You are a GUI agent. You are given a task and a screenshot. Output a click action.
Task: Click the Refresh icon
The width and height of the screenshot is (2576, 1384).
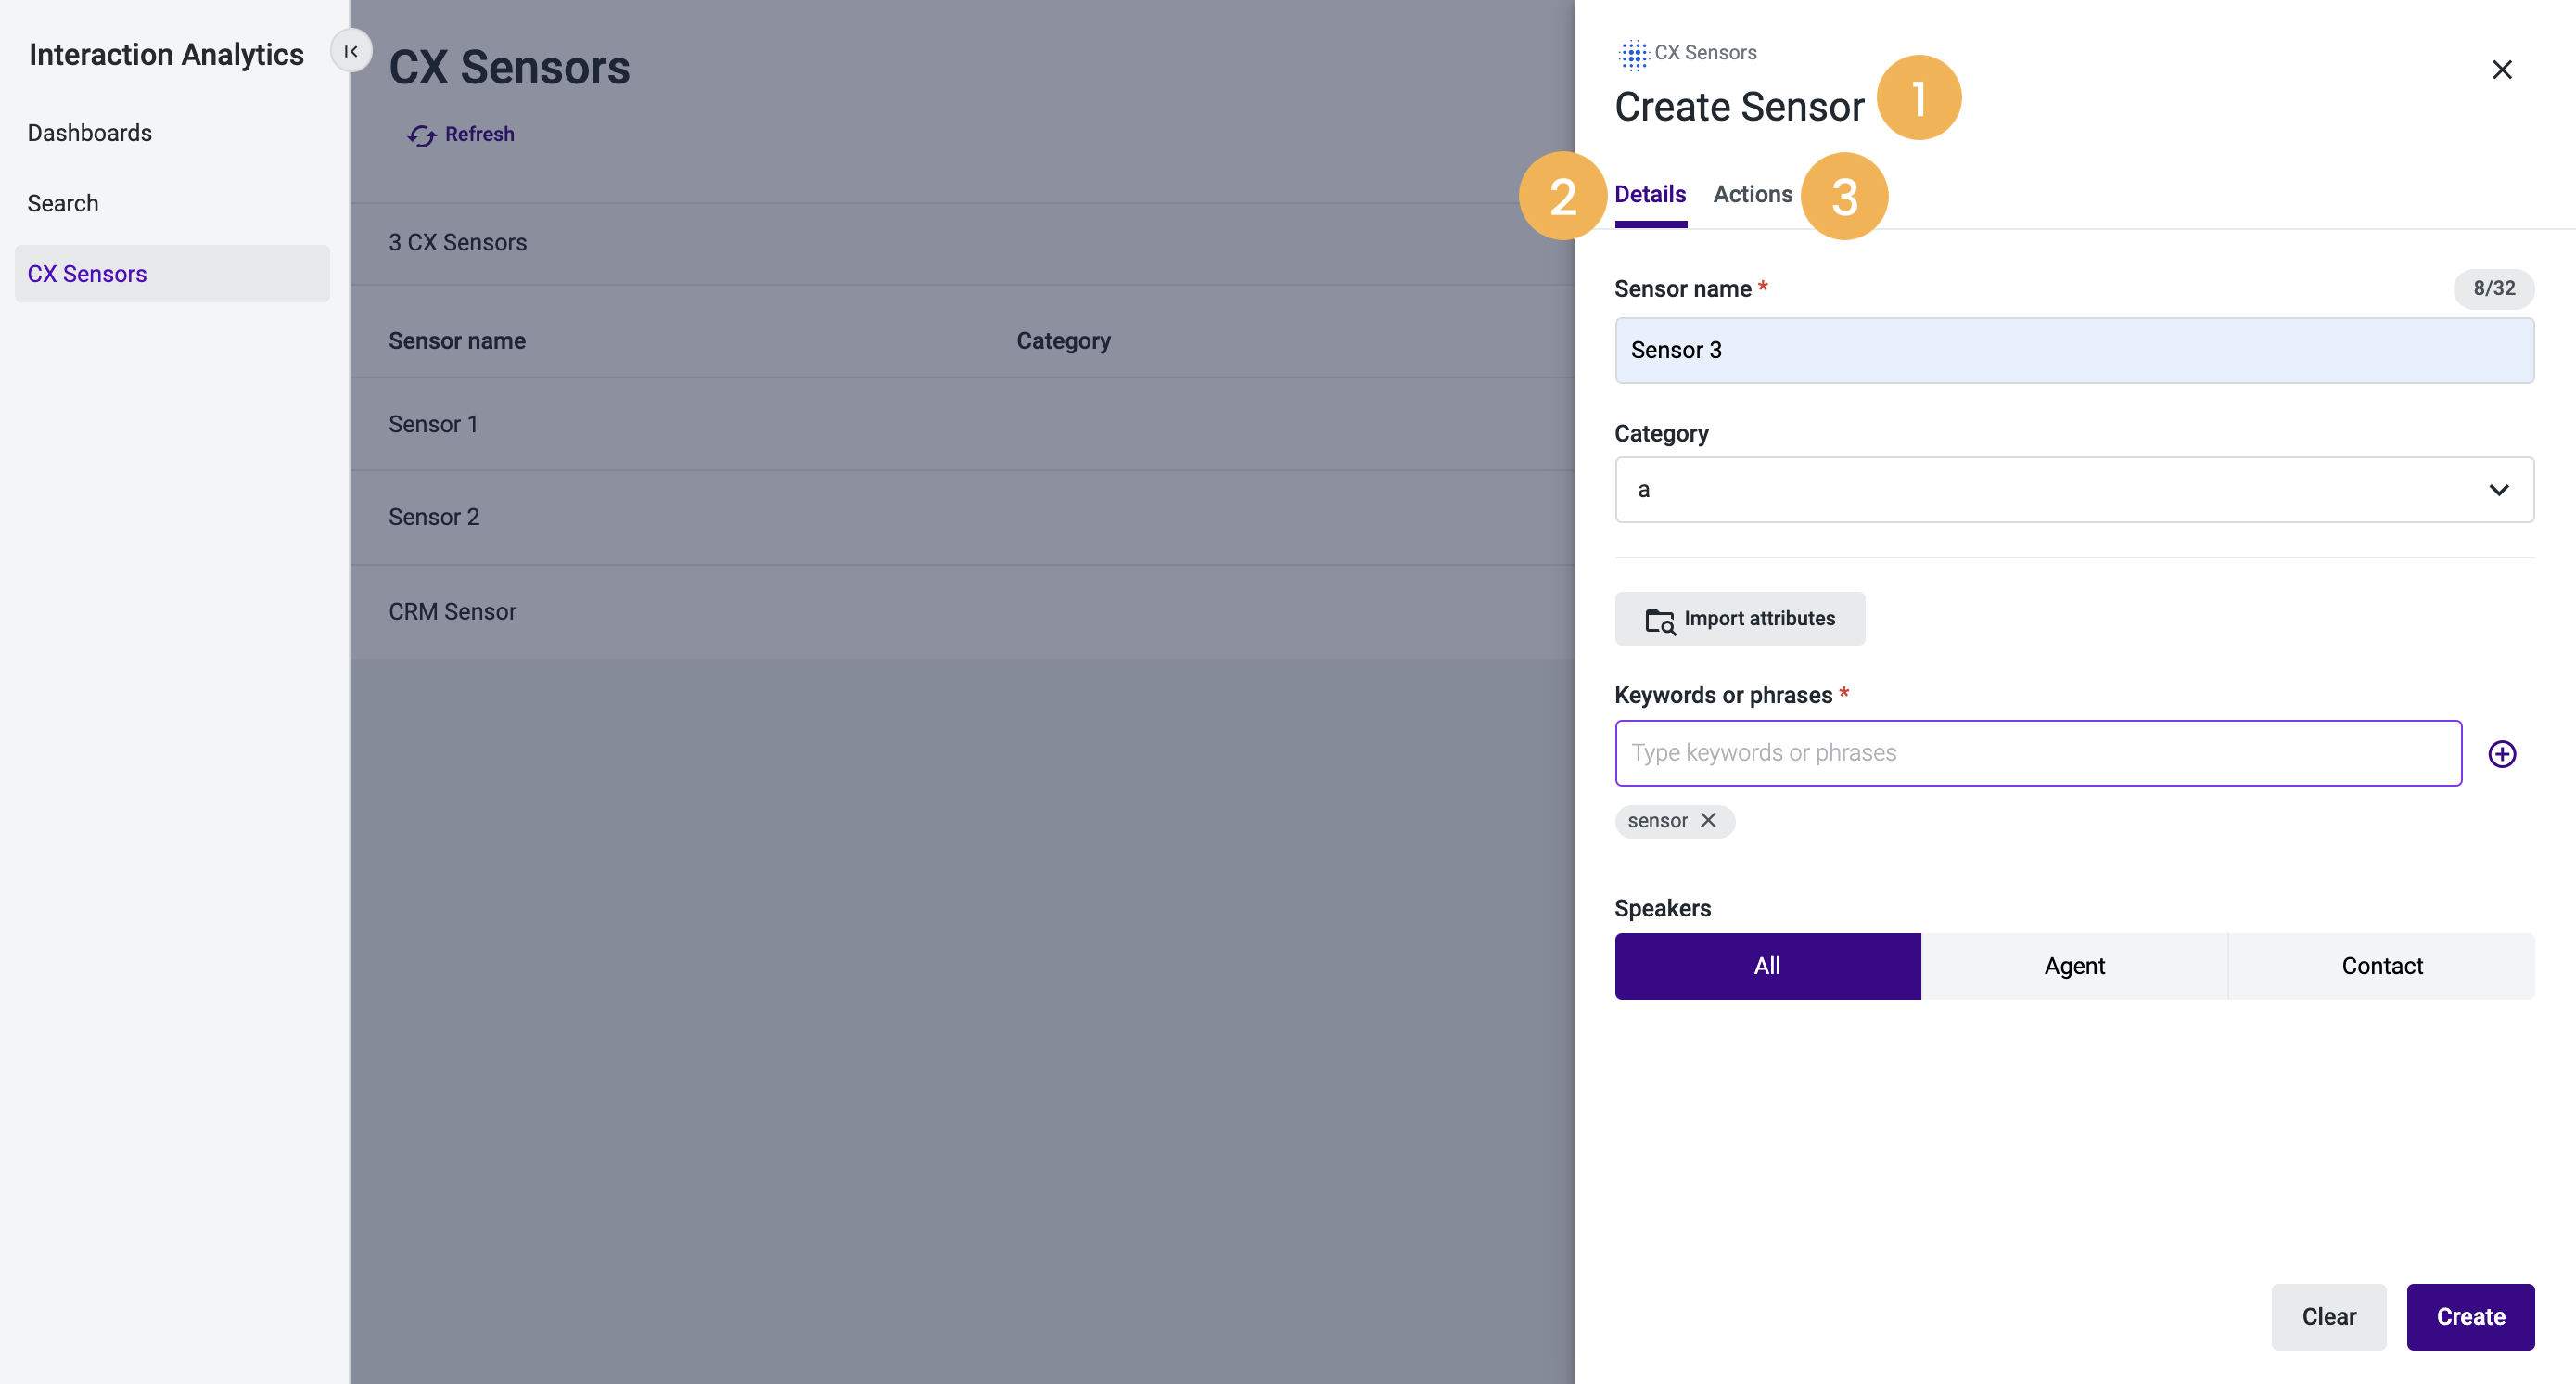[421, 135]
